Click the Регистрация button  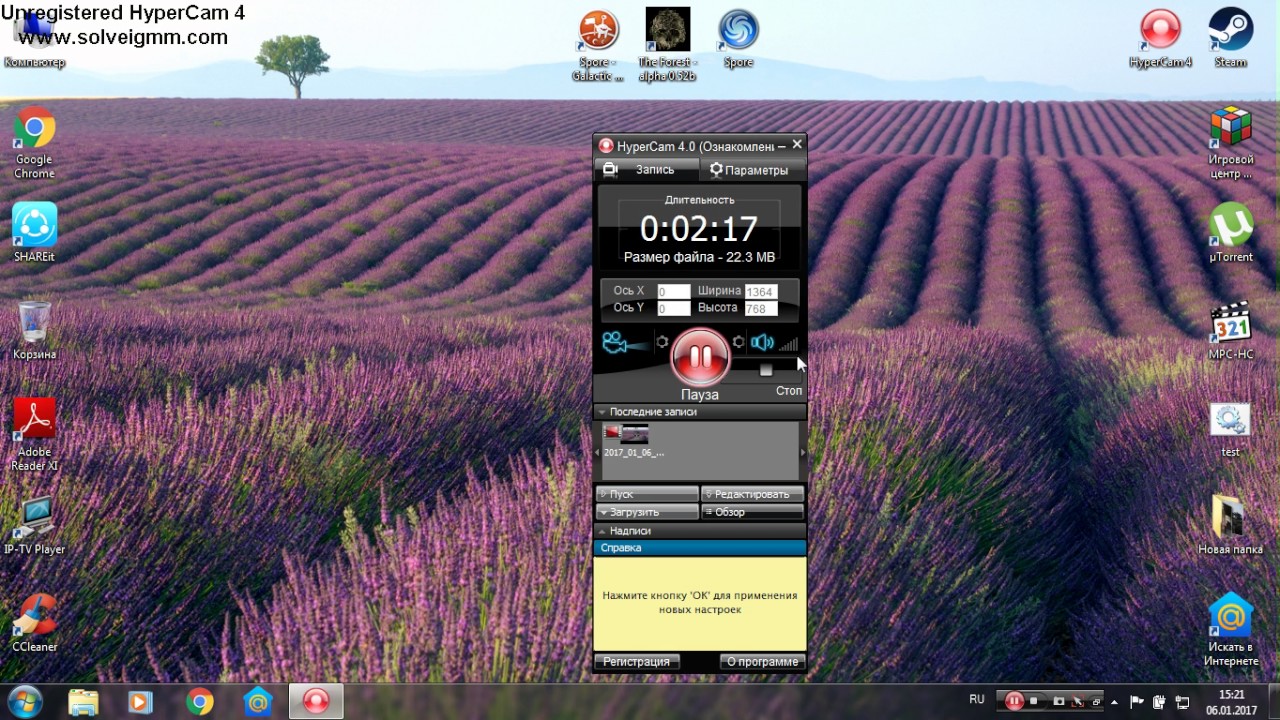click(636, 662)
